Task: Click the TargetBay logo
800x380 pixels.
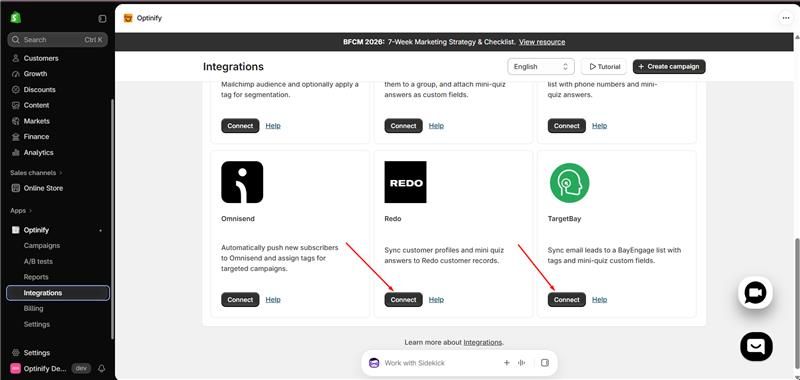Action: (x=569, y=183)
